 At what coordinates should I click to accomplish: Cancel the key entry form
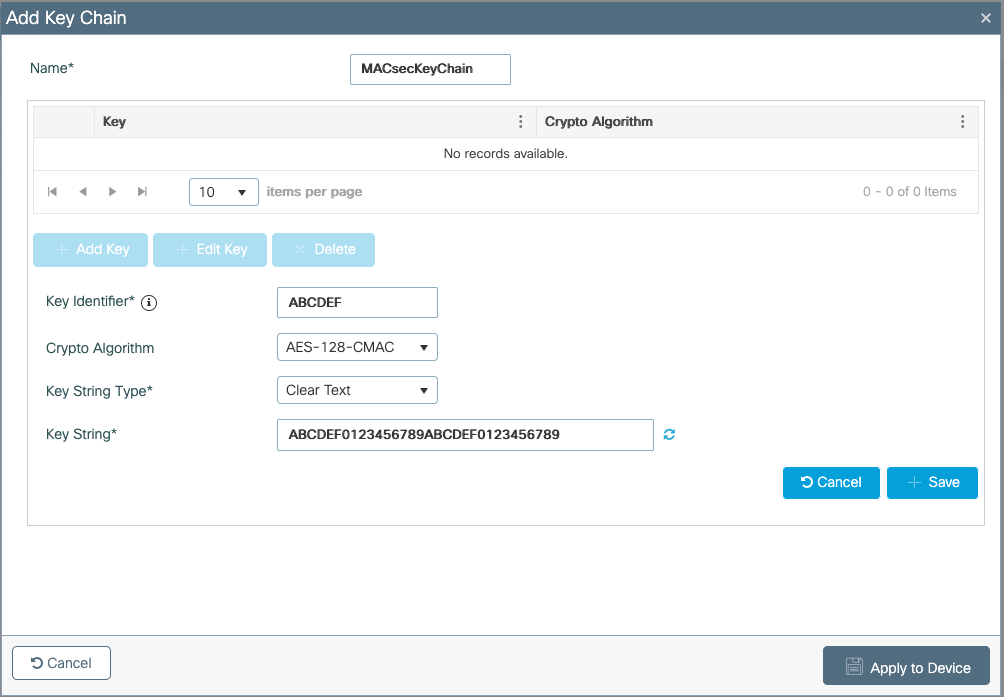[x=831, y=483]
